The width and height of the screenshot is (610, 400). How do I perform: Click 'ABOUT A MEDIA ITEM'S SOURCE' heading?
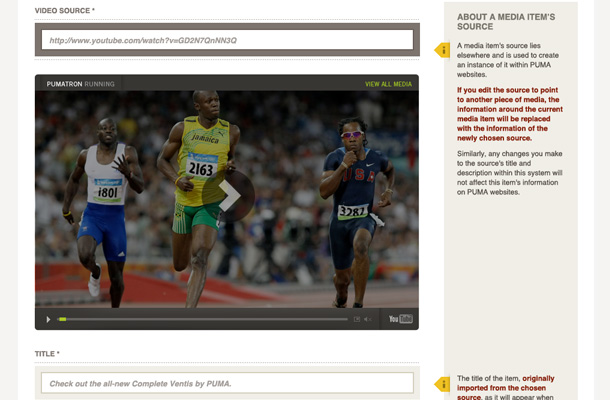506,22
